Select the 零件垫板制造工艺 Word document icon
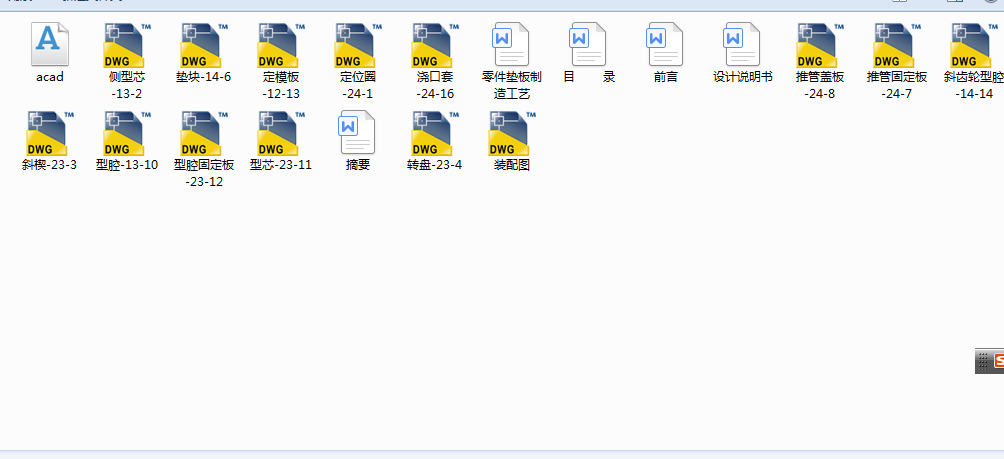 click(x=511, y=44)
